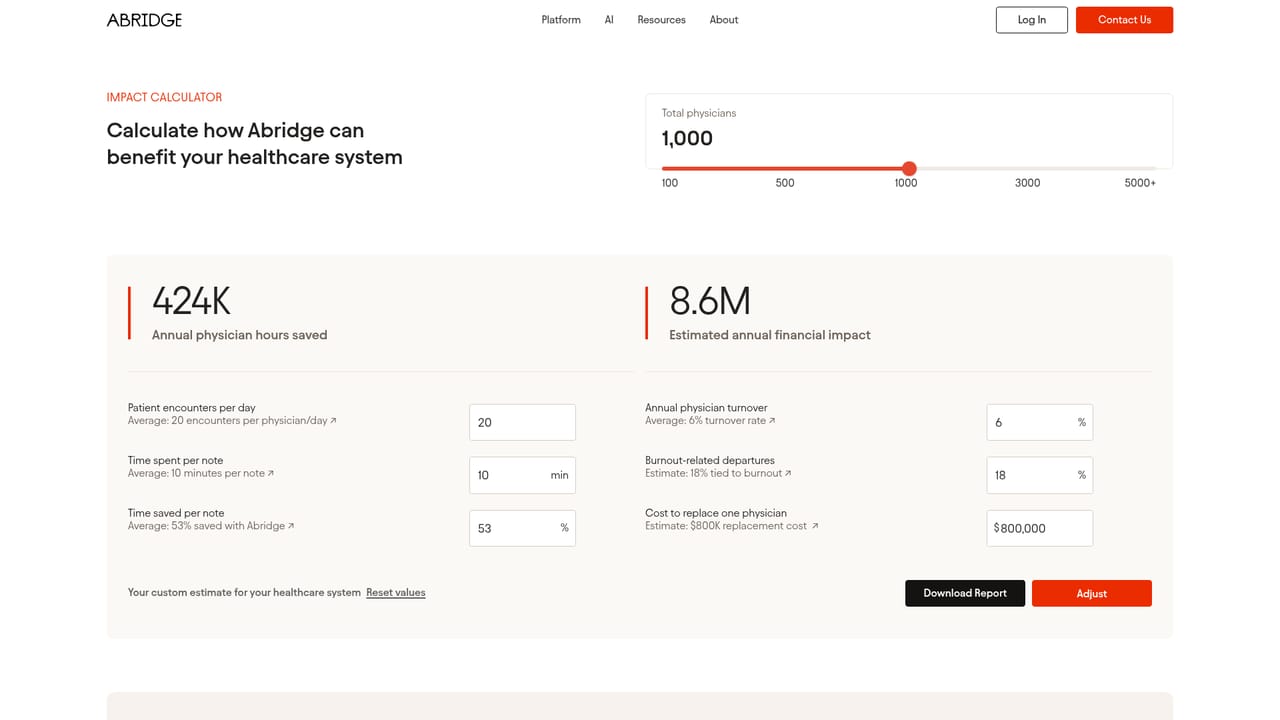Open the AI menu item
The width and height of the screenshot is (1280, 720).
coord(609,20)
